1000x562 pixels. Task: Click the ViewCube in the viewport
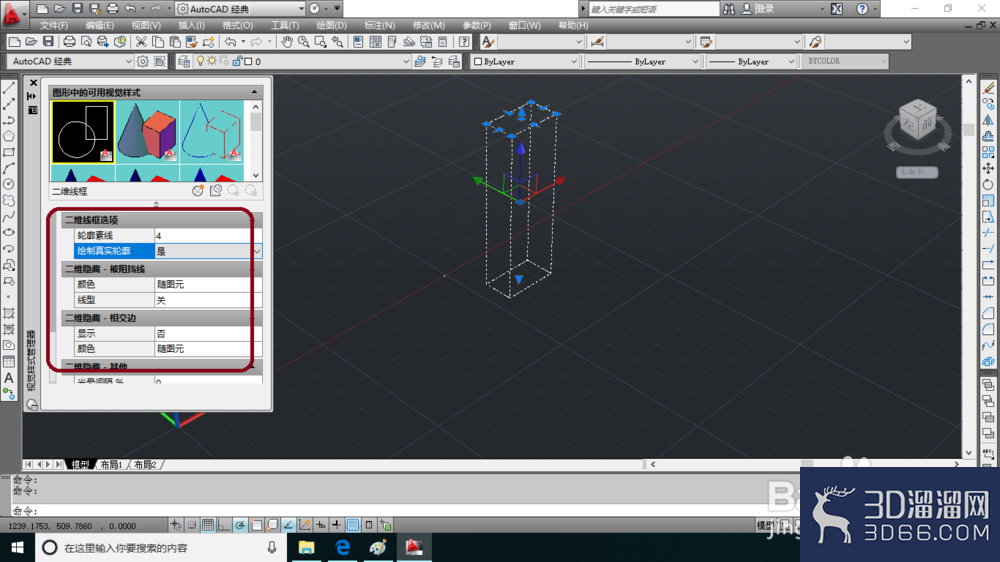[917, 122]
